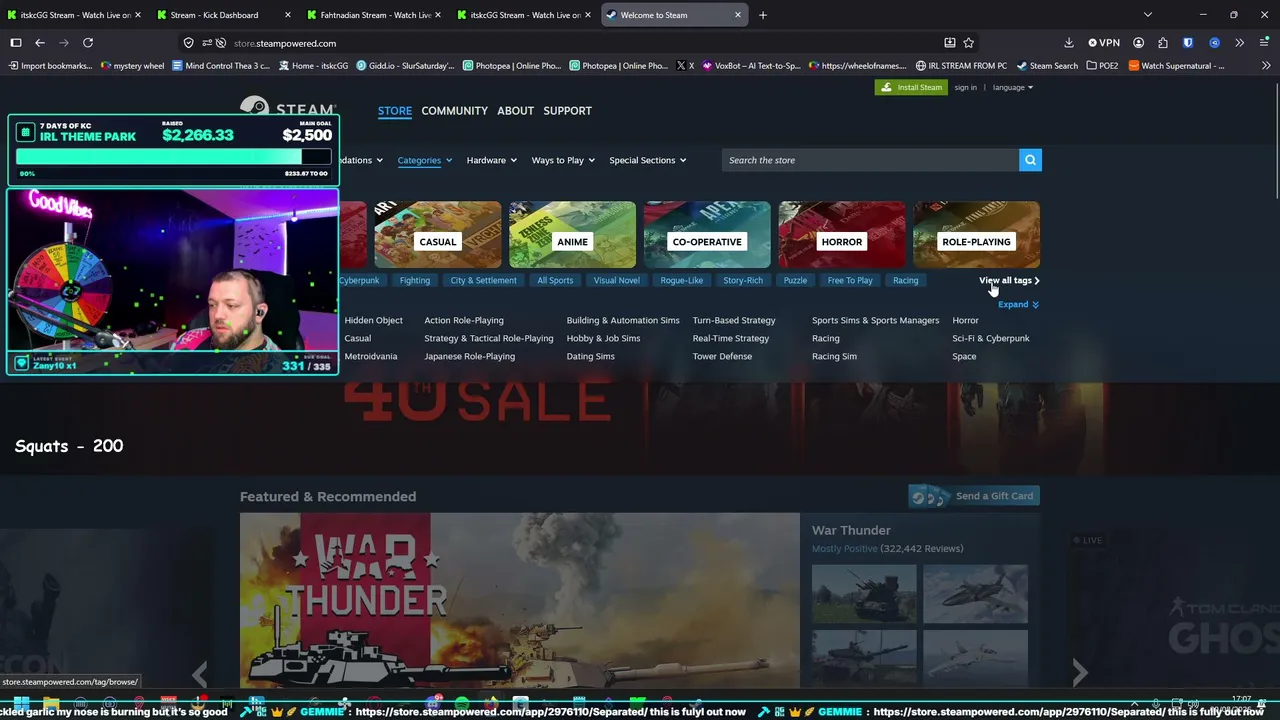This screenshot has height=720, width=1280.
Task: Select the Fighting tag
Action: click(415, 281)
